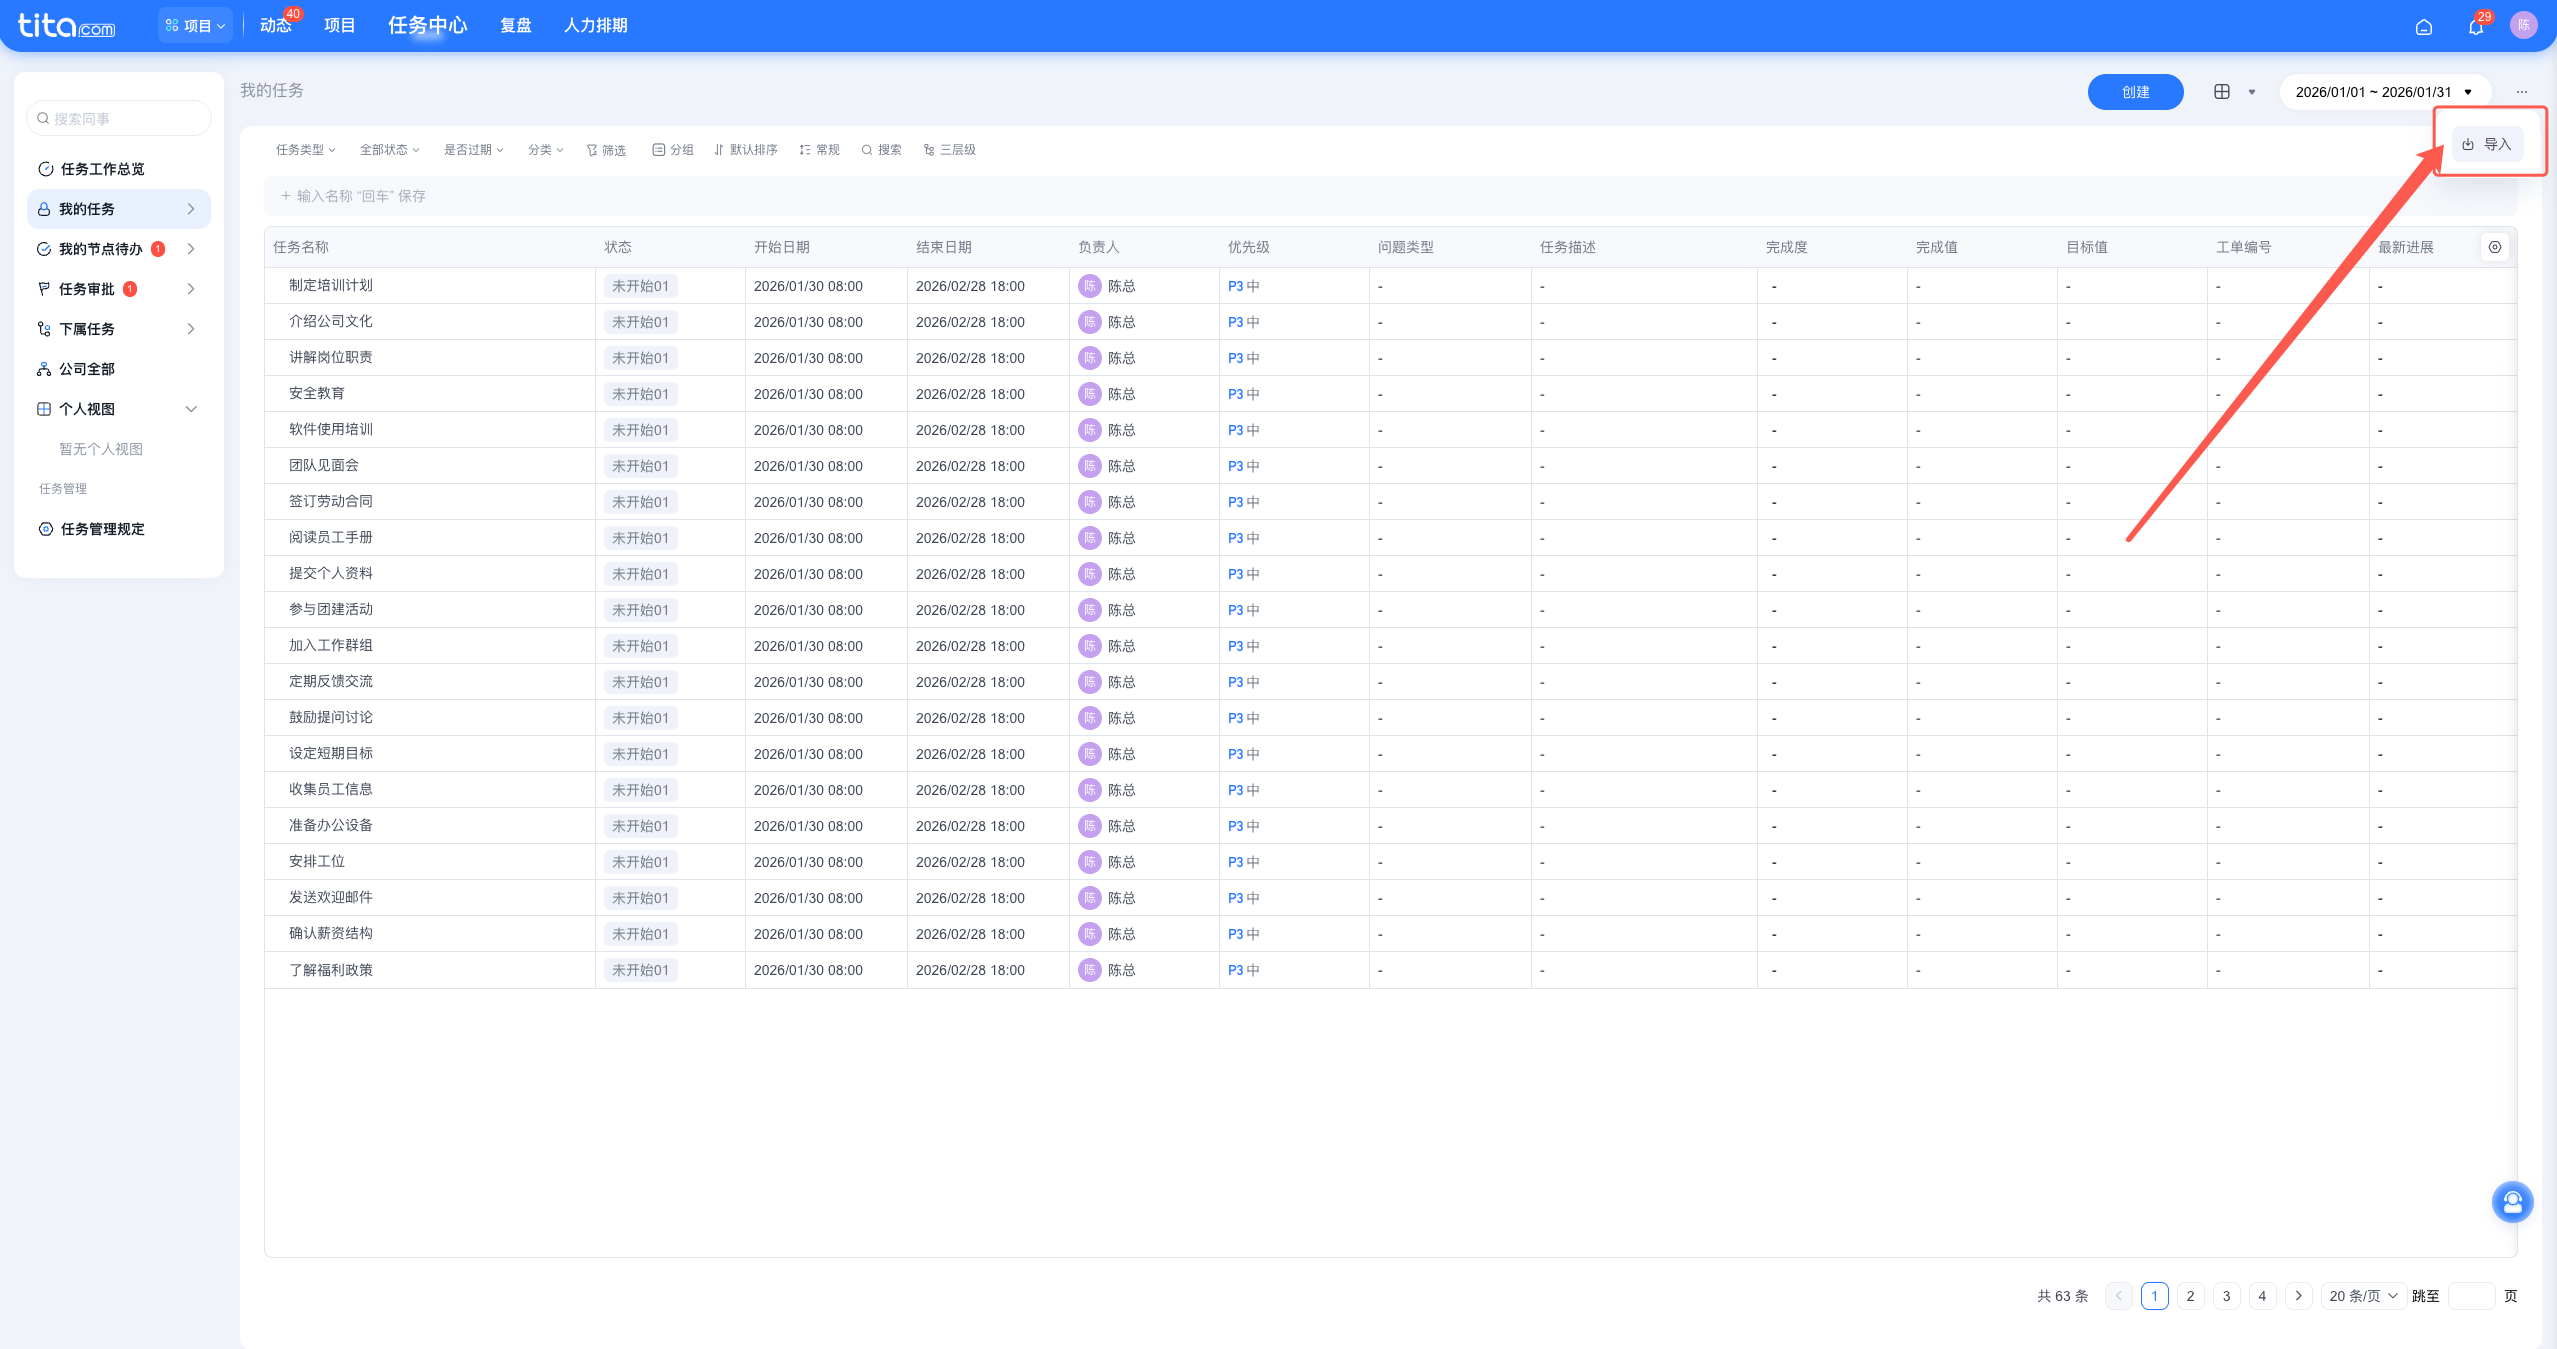Viewport: 2557px width, 1349px height.
Task: Click the table view layout icon
Action: point(2222,92)
